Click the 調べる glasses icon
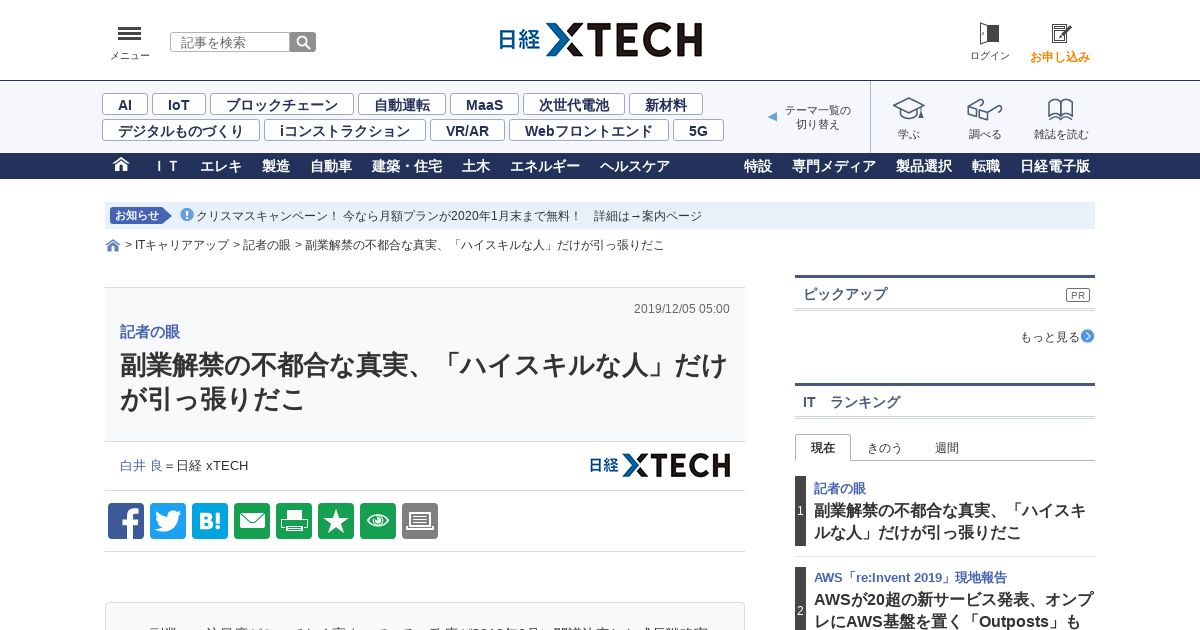Viewport: 1200px width, 630px height. tap(985, 108)
